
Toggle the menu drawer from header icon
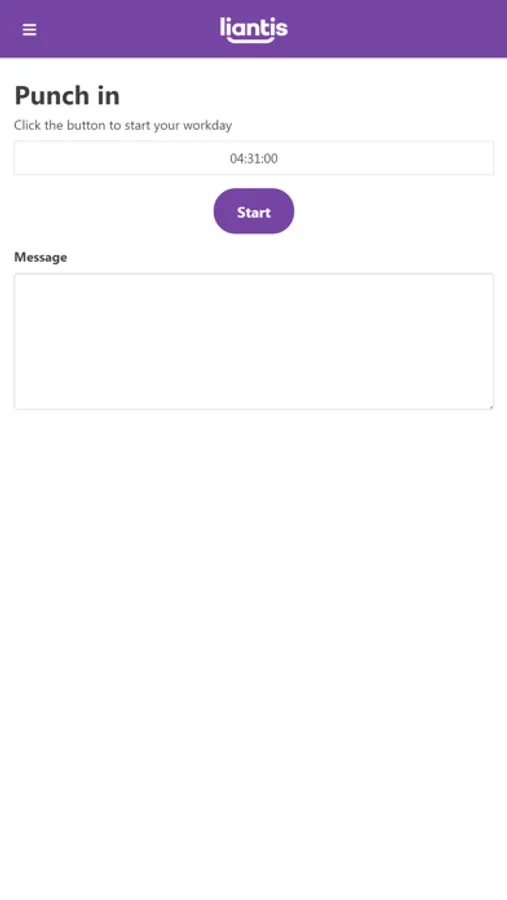[x=29, y=30]
